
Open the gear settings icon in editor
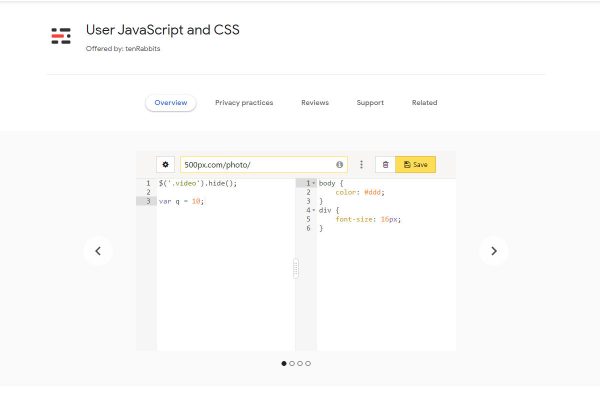point(165,165)
